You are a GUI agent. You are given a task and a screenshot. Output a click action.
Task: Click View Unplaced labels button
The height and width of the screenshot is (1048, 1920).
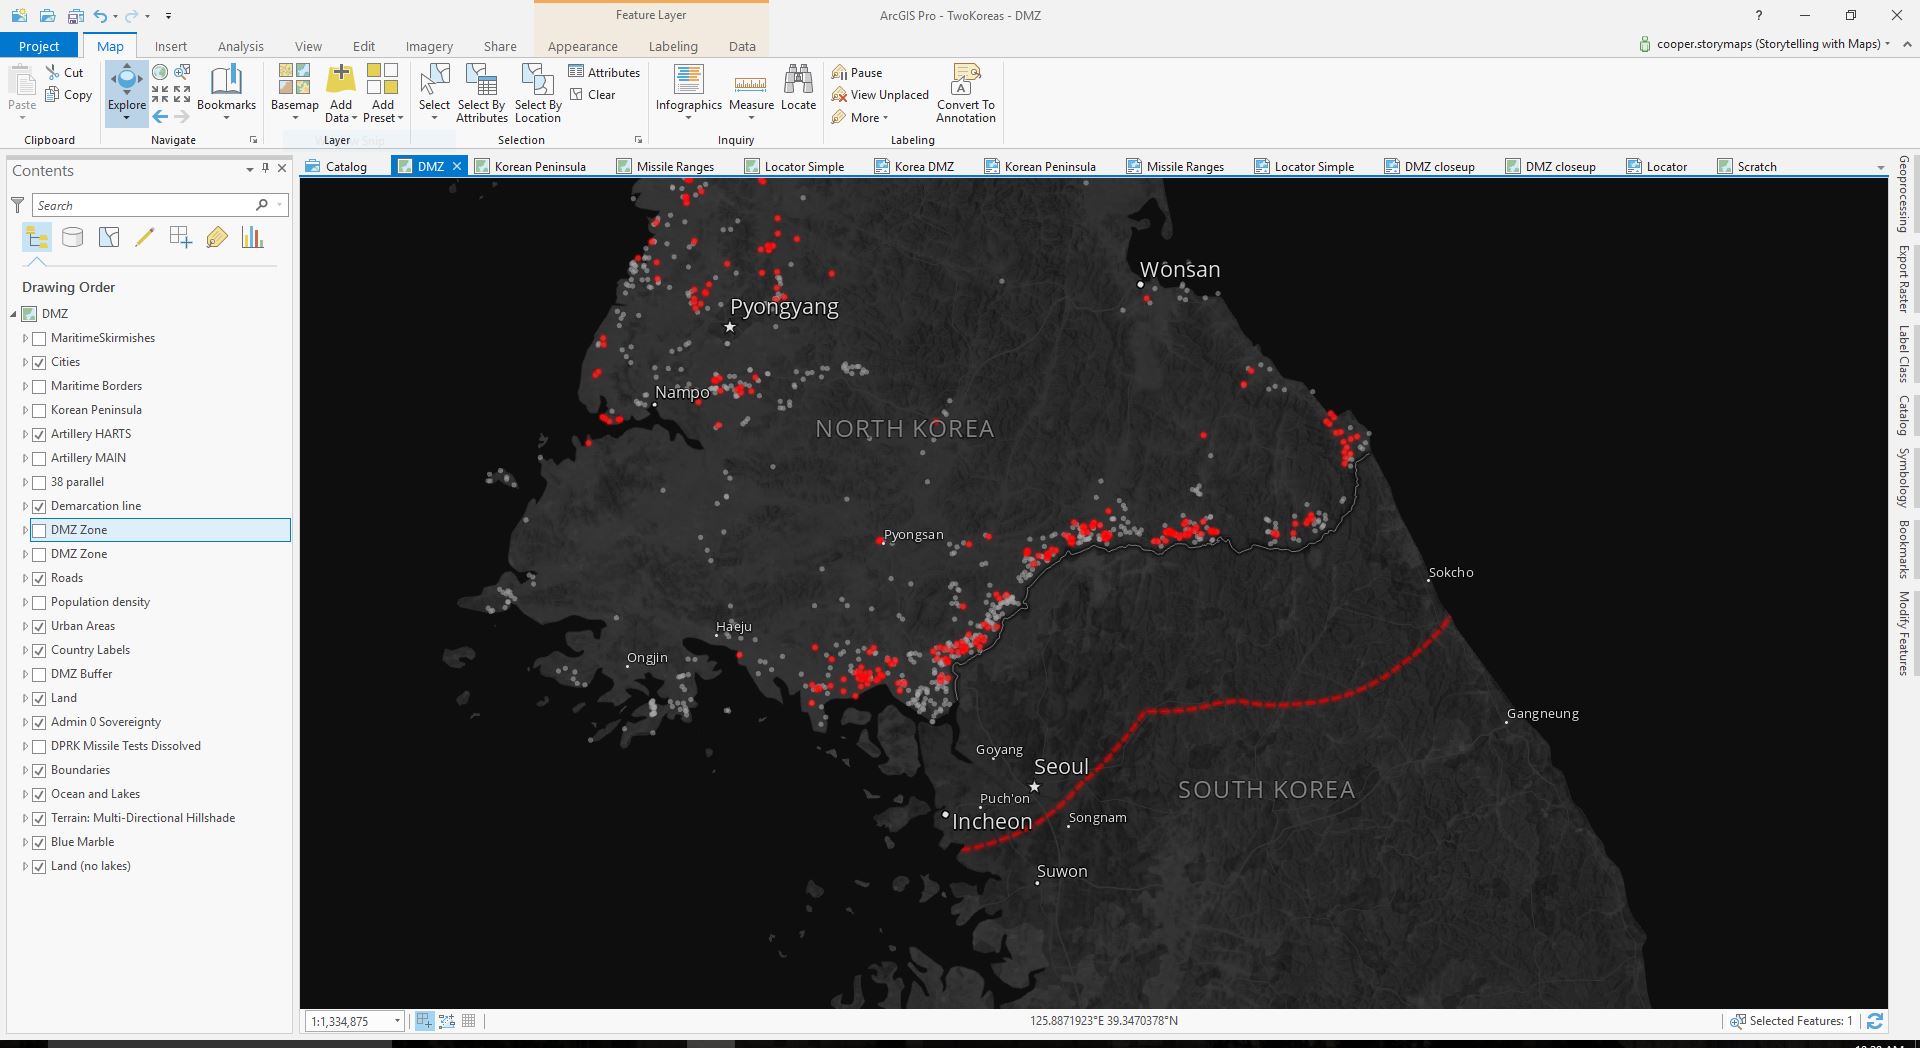(x=880, y=95)
